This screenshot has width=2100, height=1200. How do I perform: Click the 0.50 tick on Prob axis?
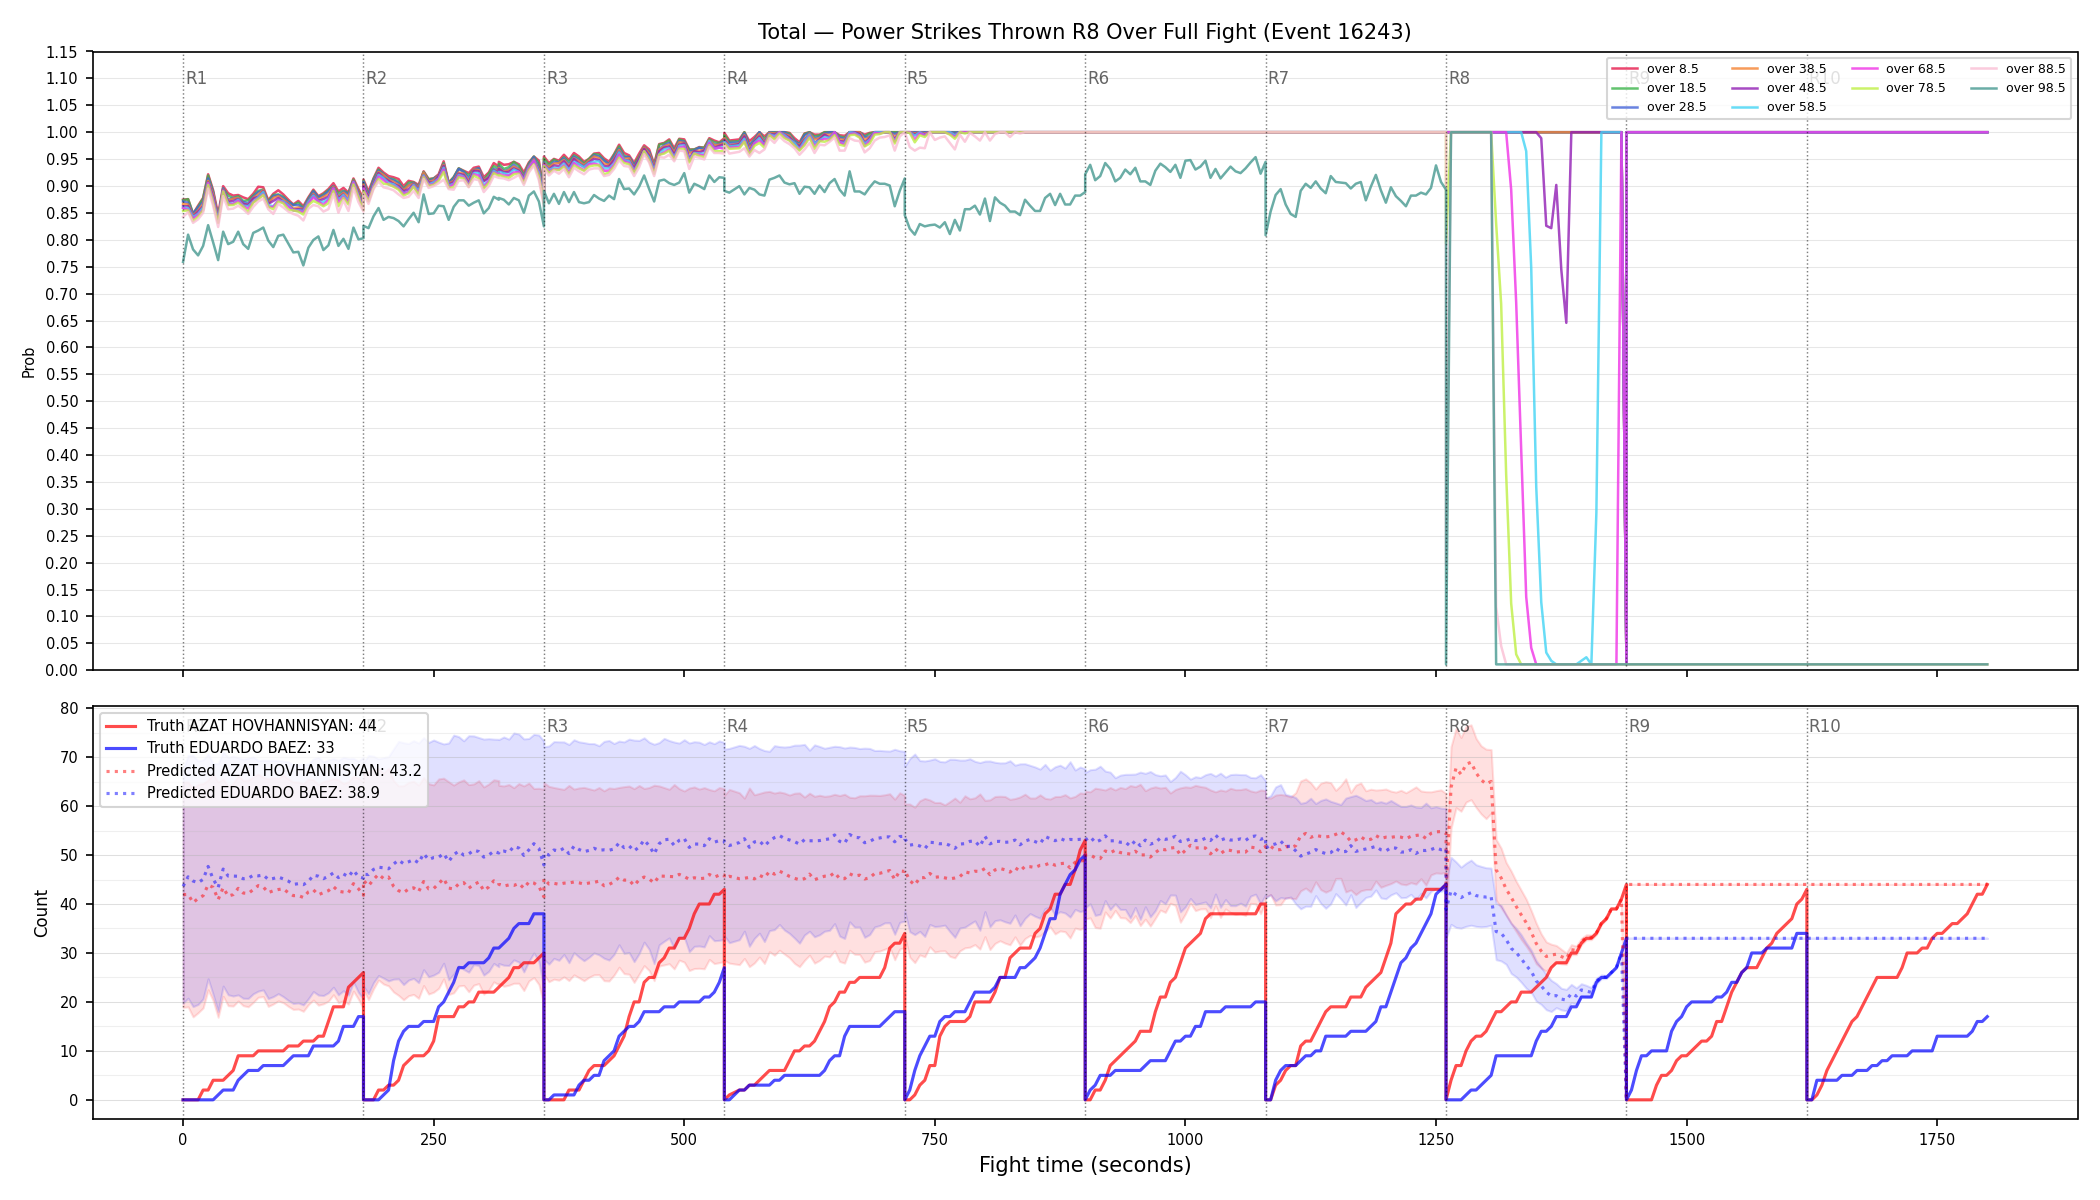click(62, 402)
